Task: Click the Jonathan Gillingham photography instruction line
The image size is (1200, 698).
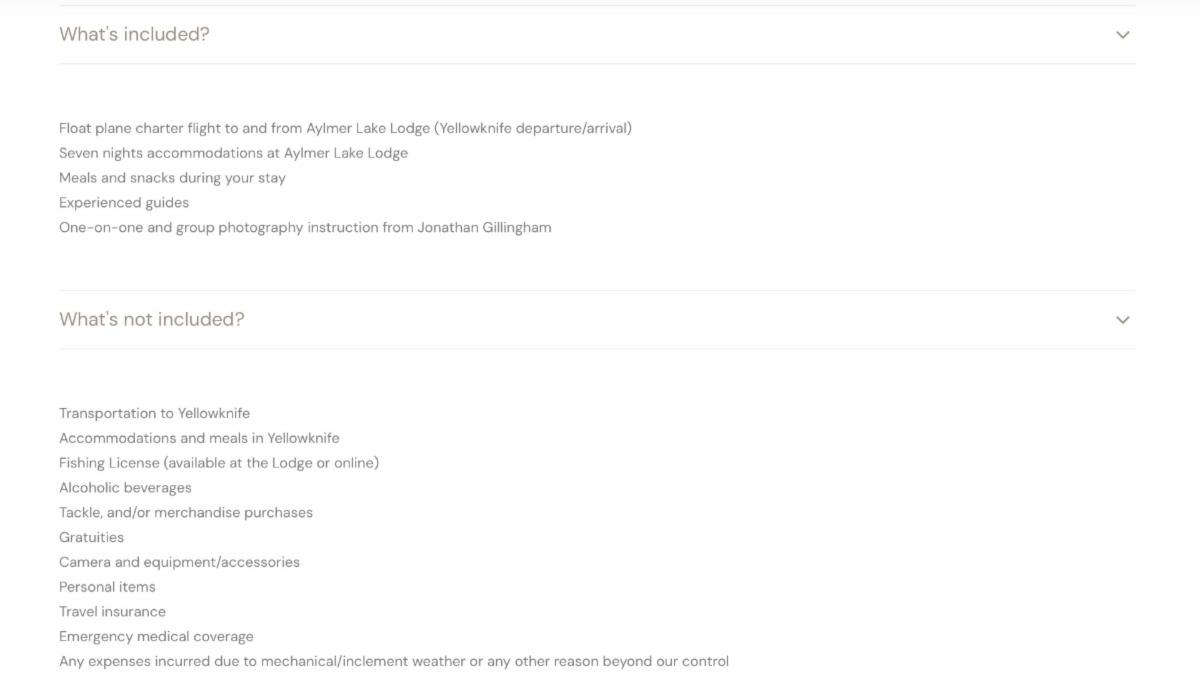Action: tap(305, 227)
